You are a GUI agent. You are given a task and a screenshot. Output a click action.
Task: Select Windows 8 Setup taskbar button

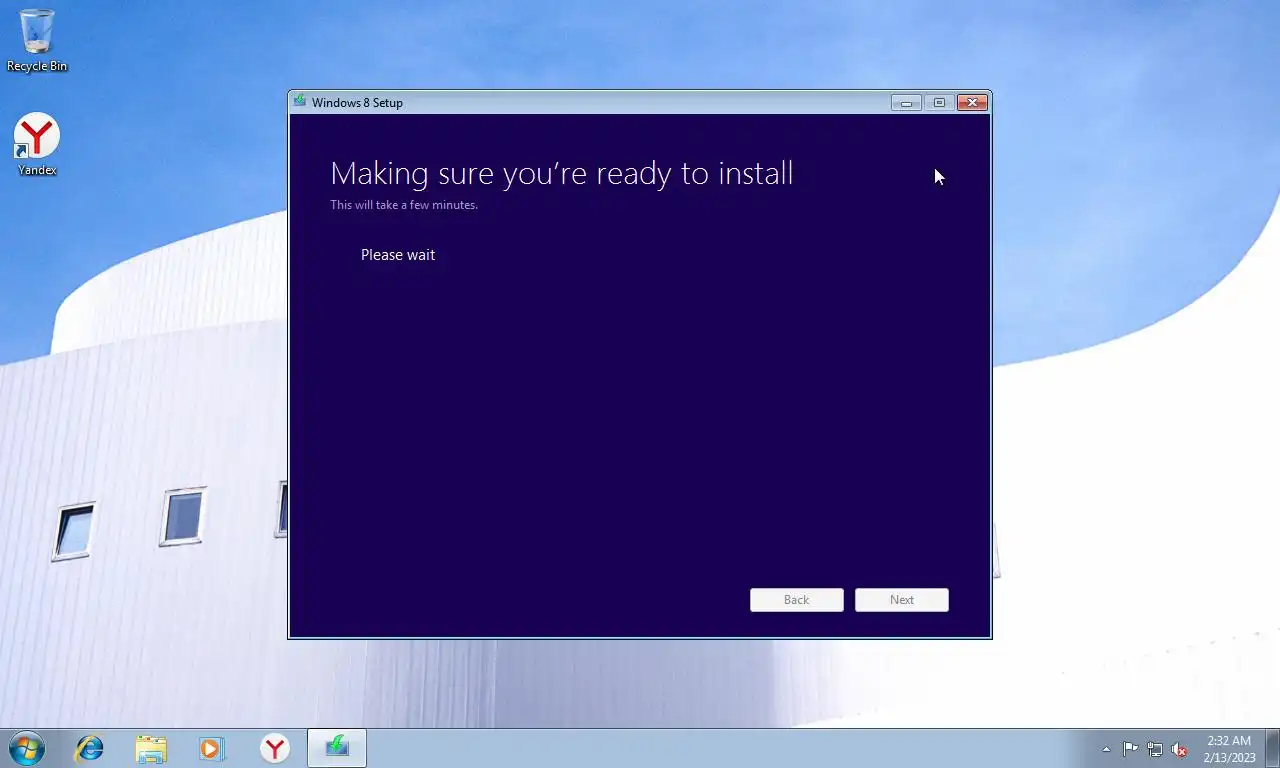tap(337, 748)
